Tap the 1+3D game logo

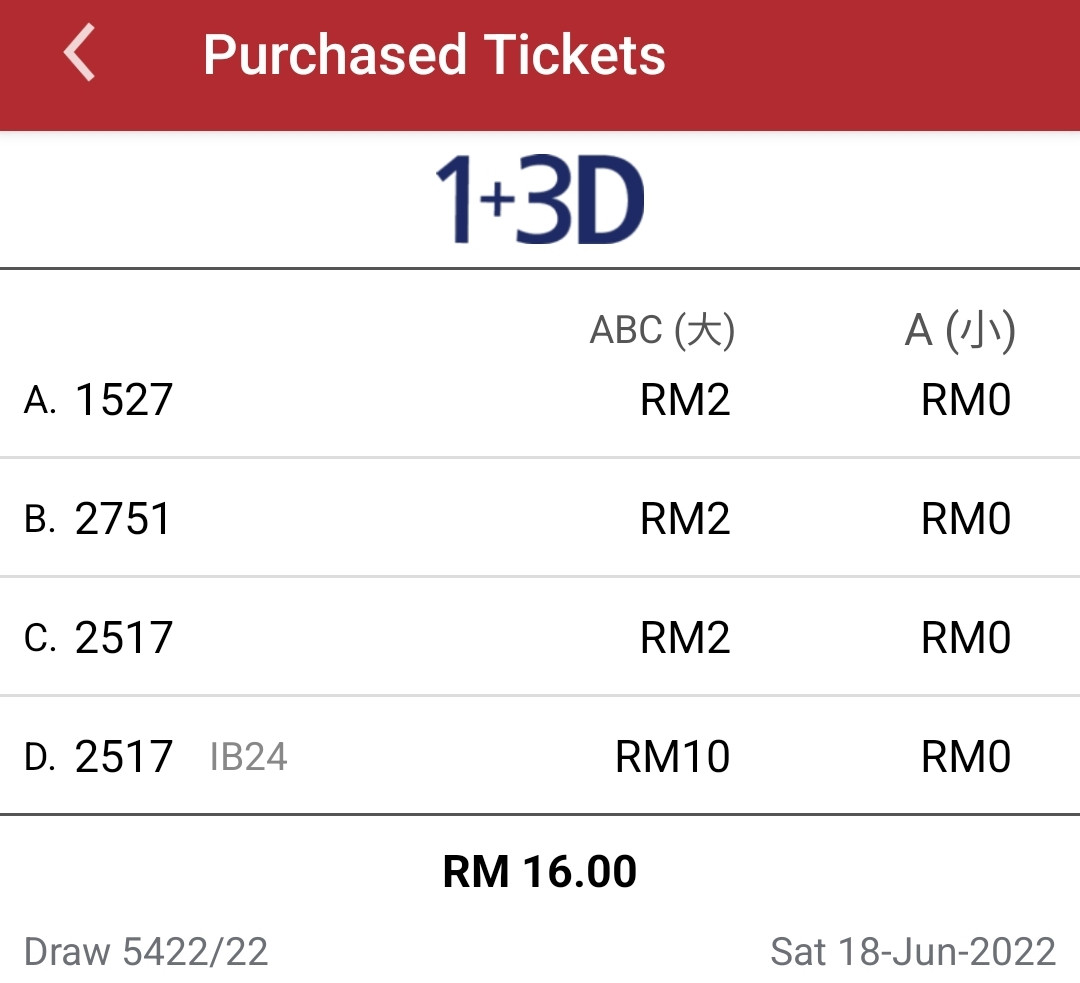[x=540, y=199]
